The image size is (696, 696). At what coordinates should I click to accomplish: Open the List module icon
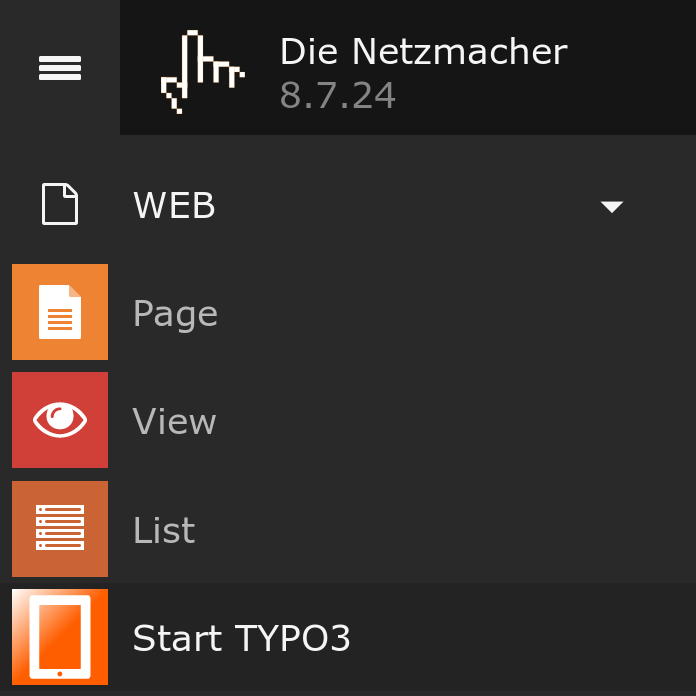pos(60,529)
